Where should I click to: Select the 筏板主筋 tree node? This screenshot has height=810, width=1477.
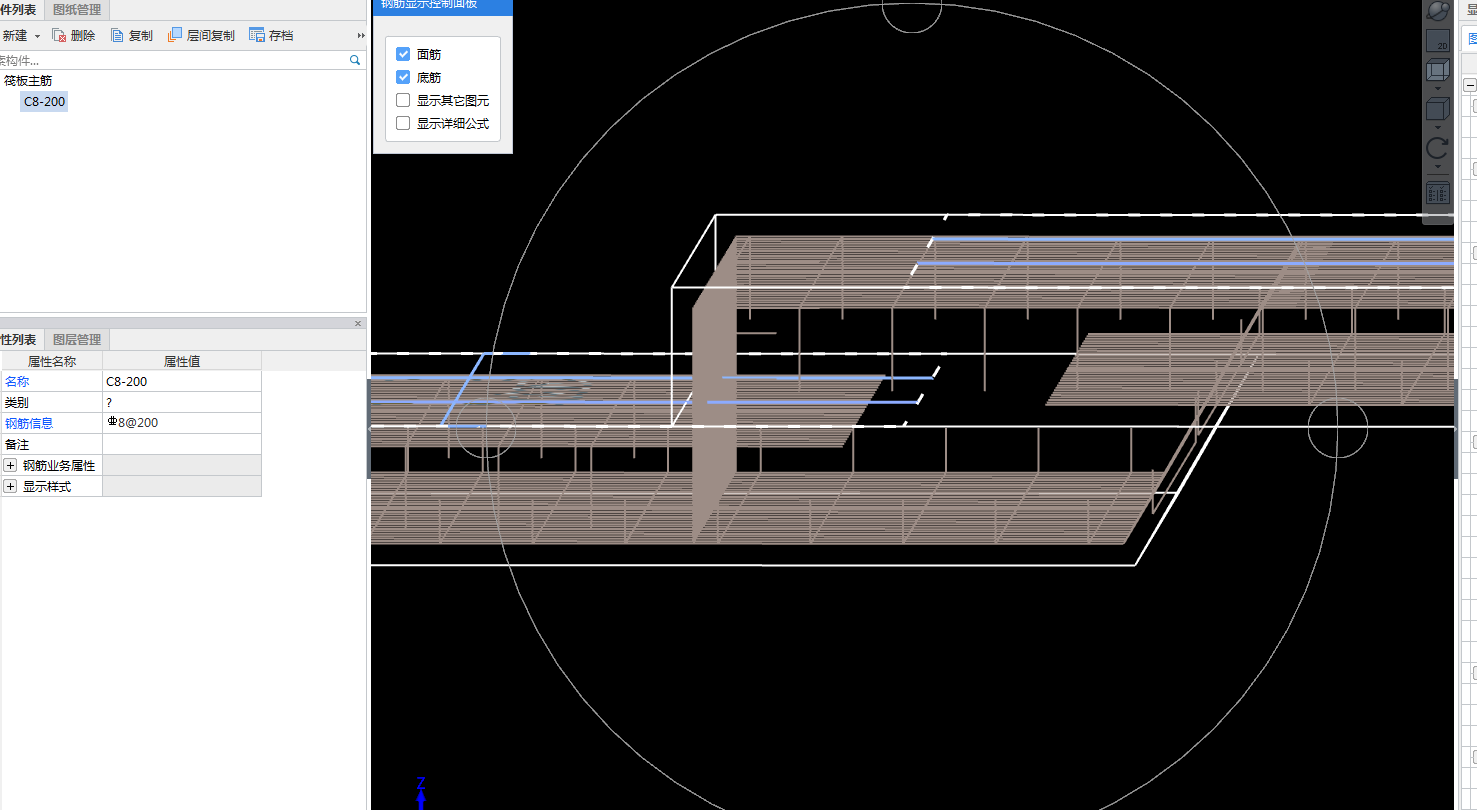(28, 80)
